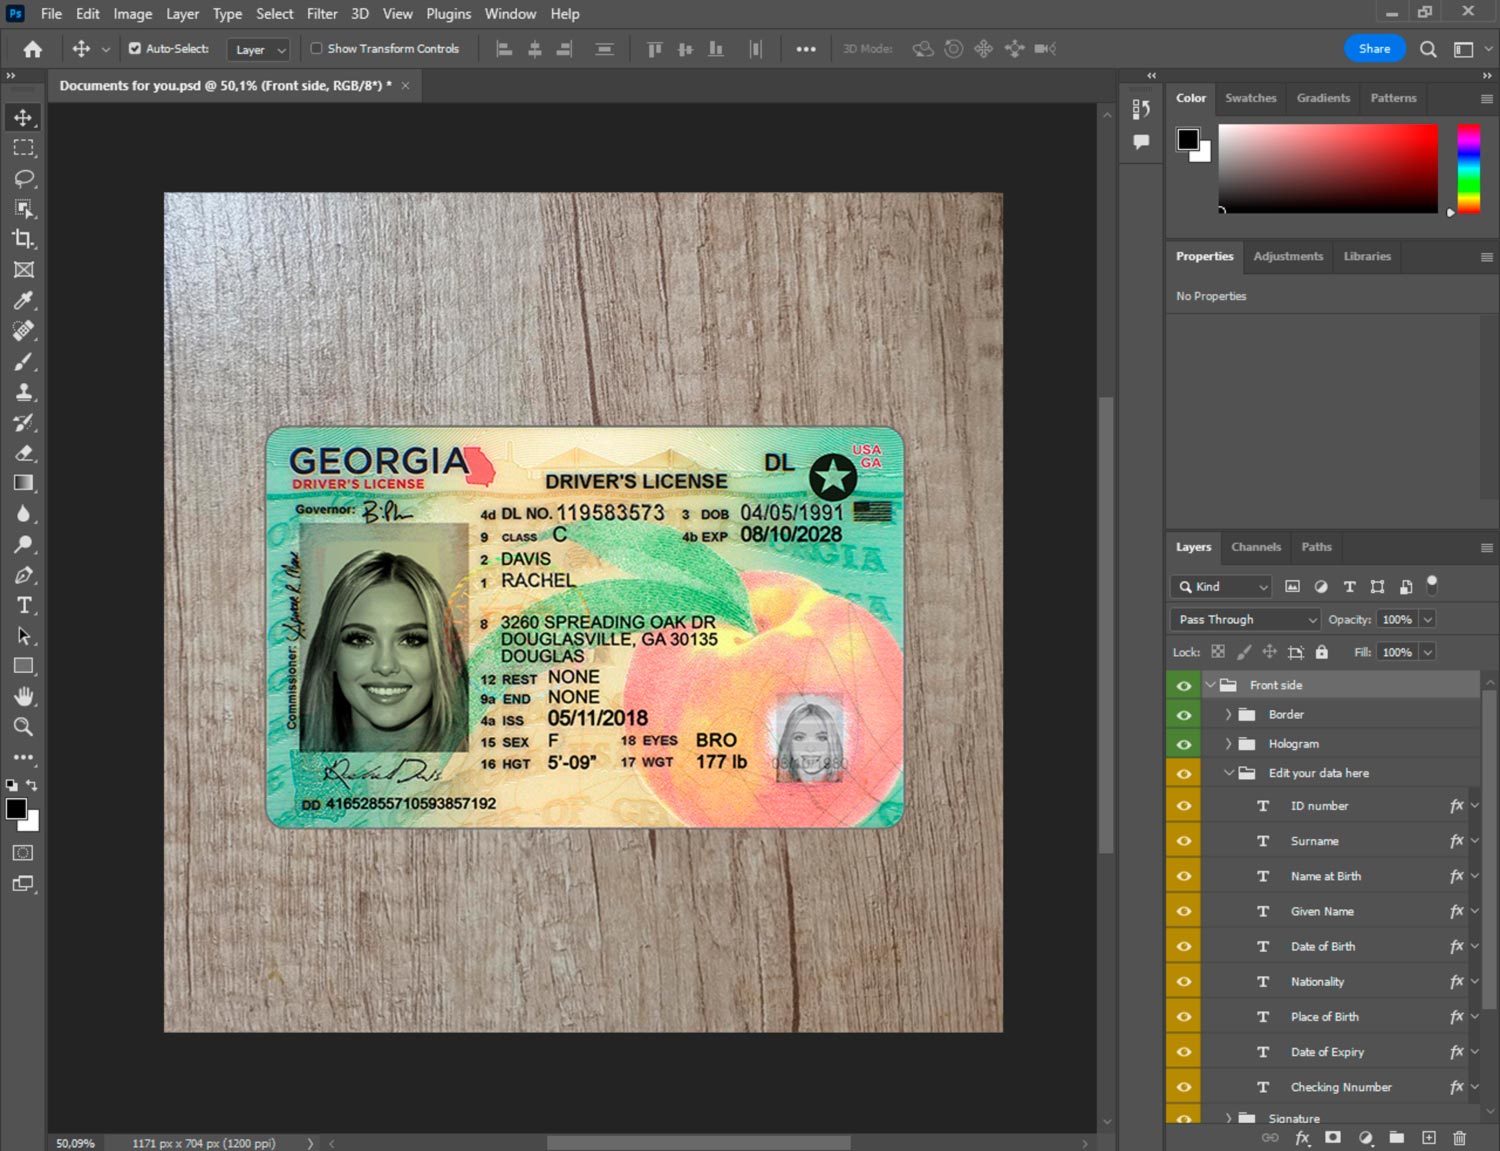
Task: Click the trash icon in Layers panel
Action: [x=1459, y=1138]
